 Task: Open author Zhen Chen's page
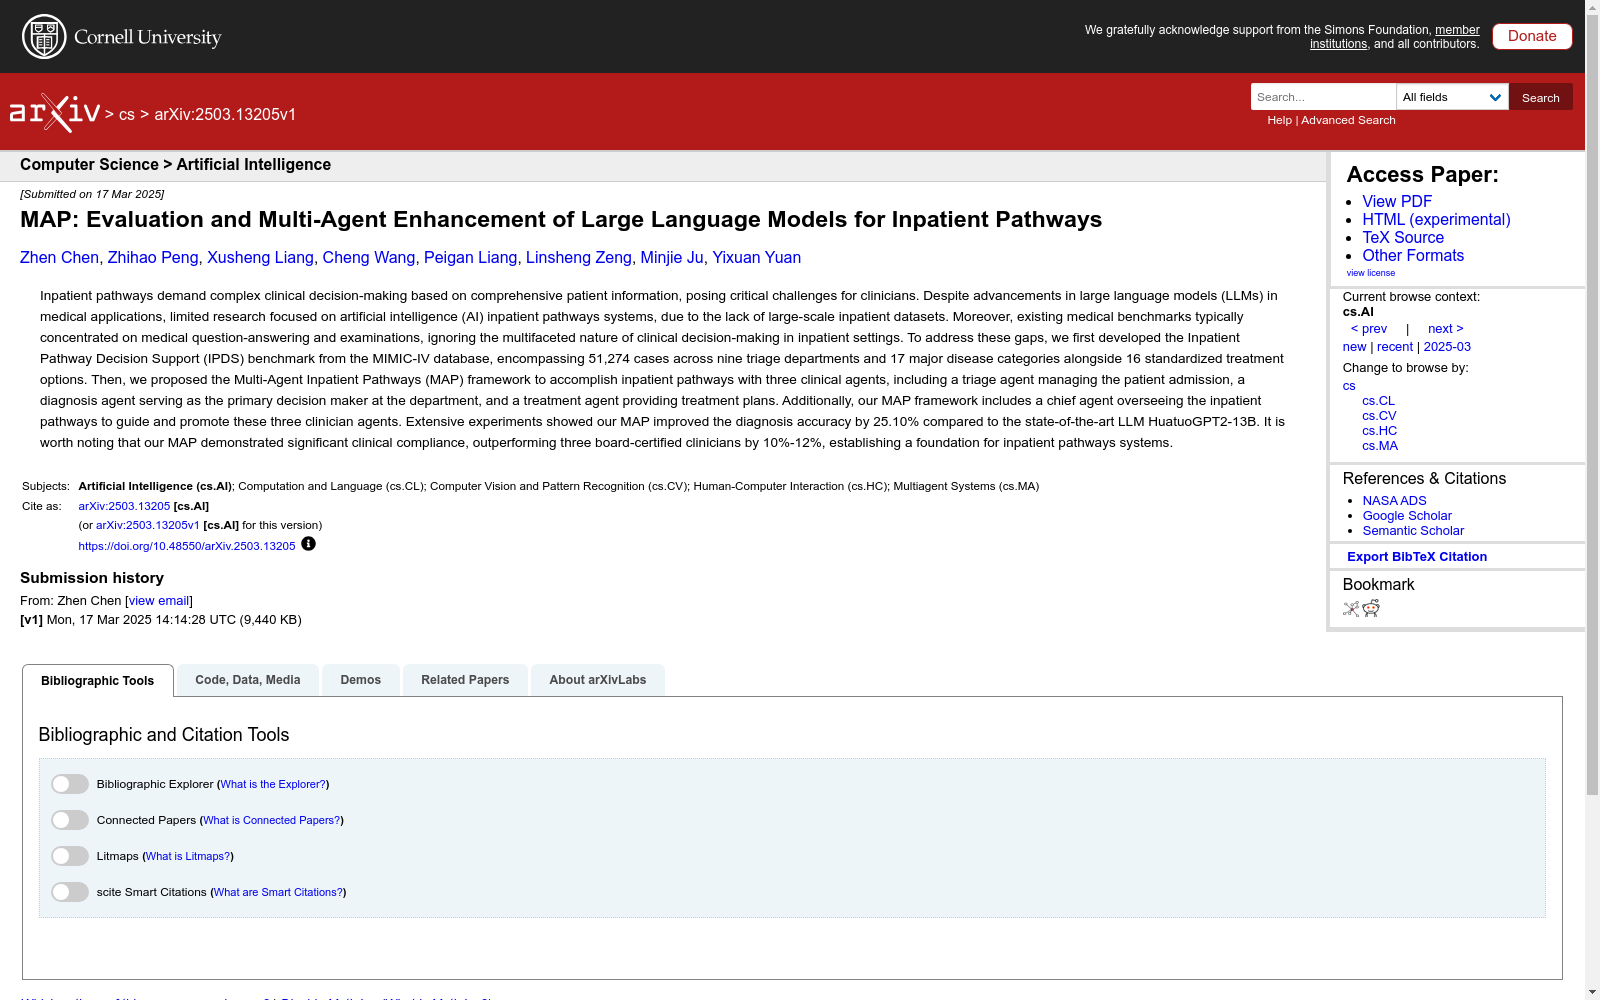tap(59, 258)
